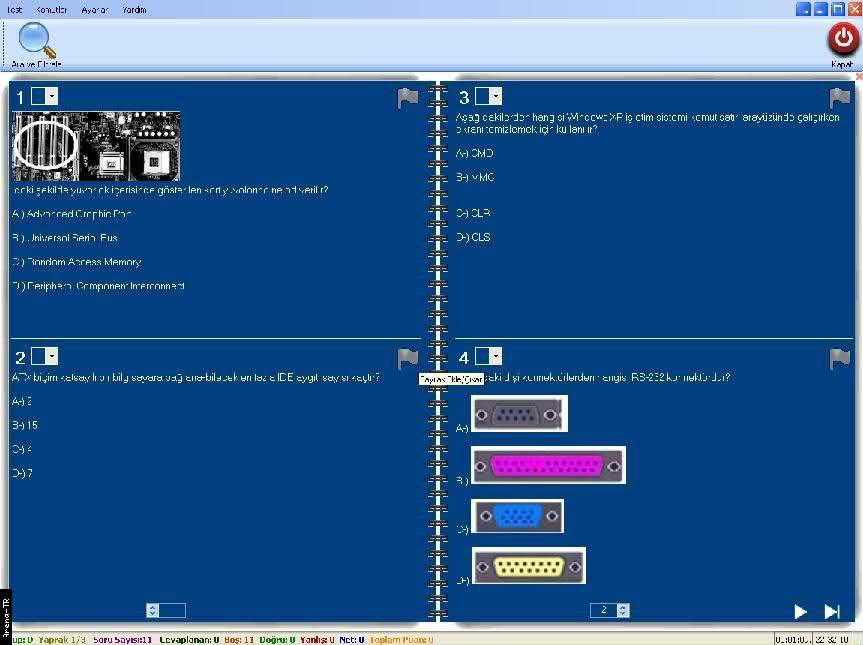Click the Cevaplanan status entry
This screenshot has height=645, width=863.
189,639
